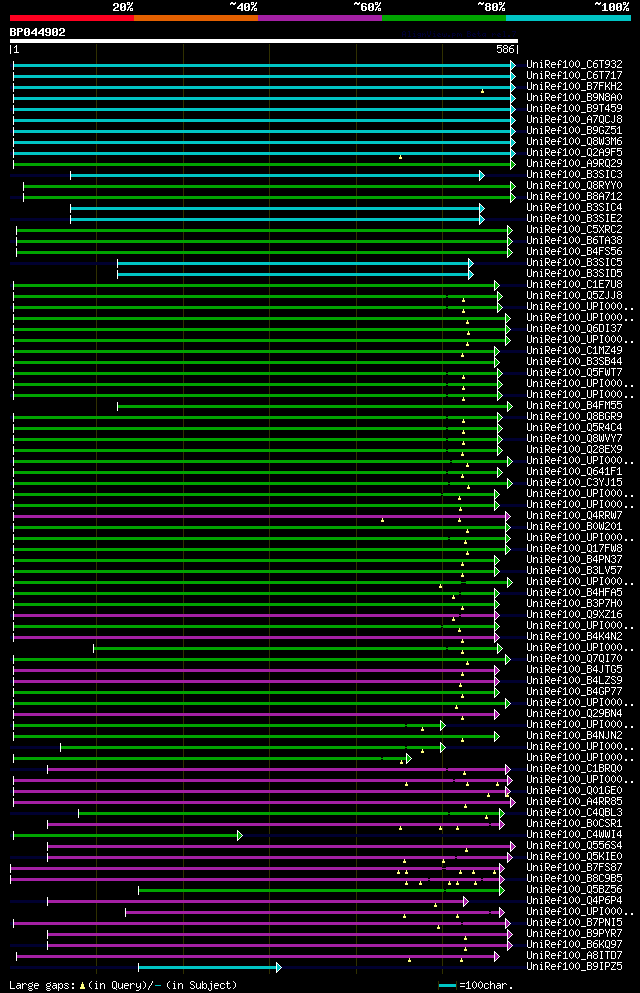Open hit UniRef100_C4QBL3

(574, 813)
